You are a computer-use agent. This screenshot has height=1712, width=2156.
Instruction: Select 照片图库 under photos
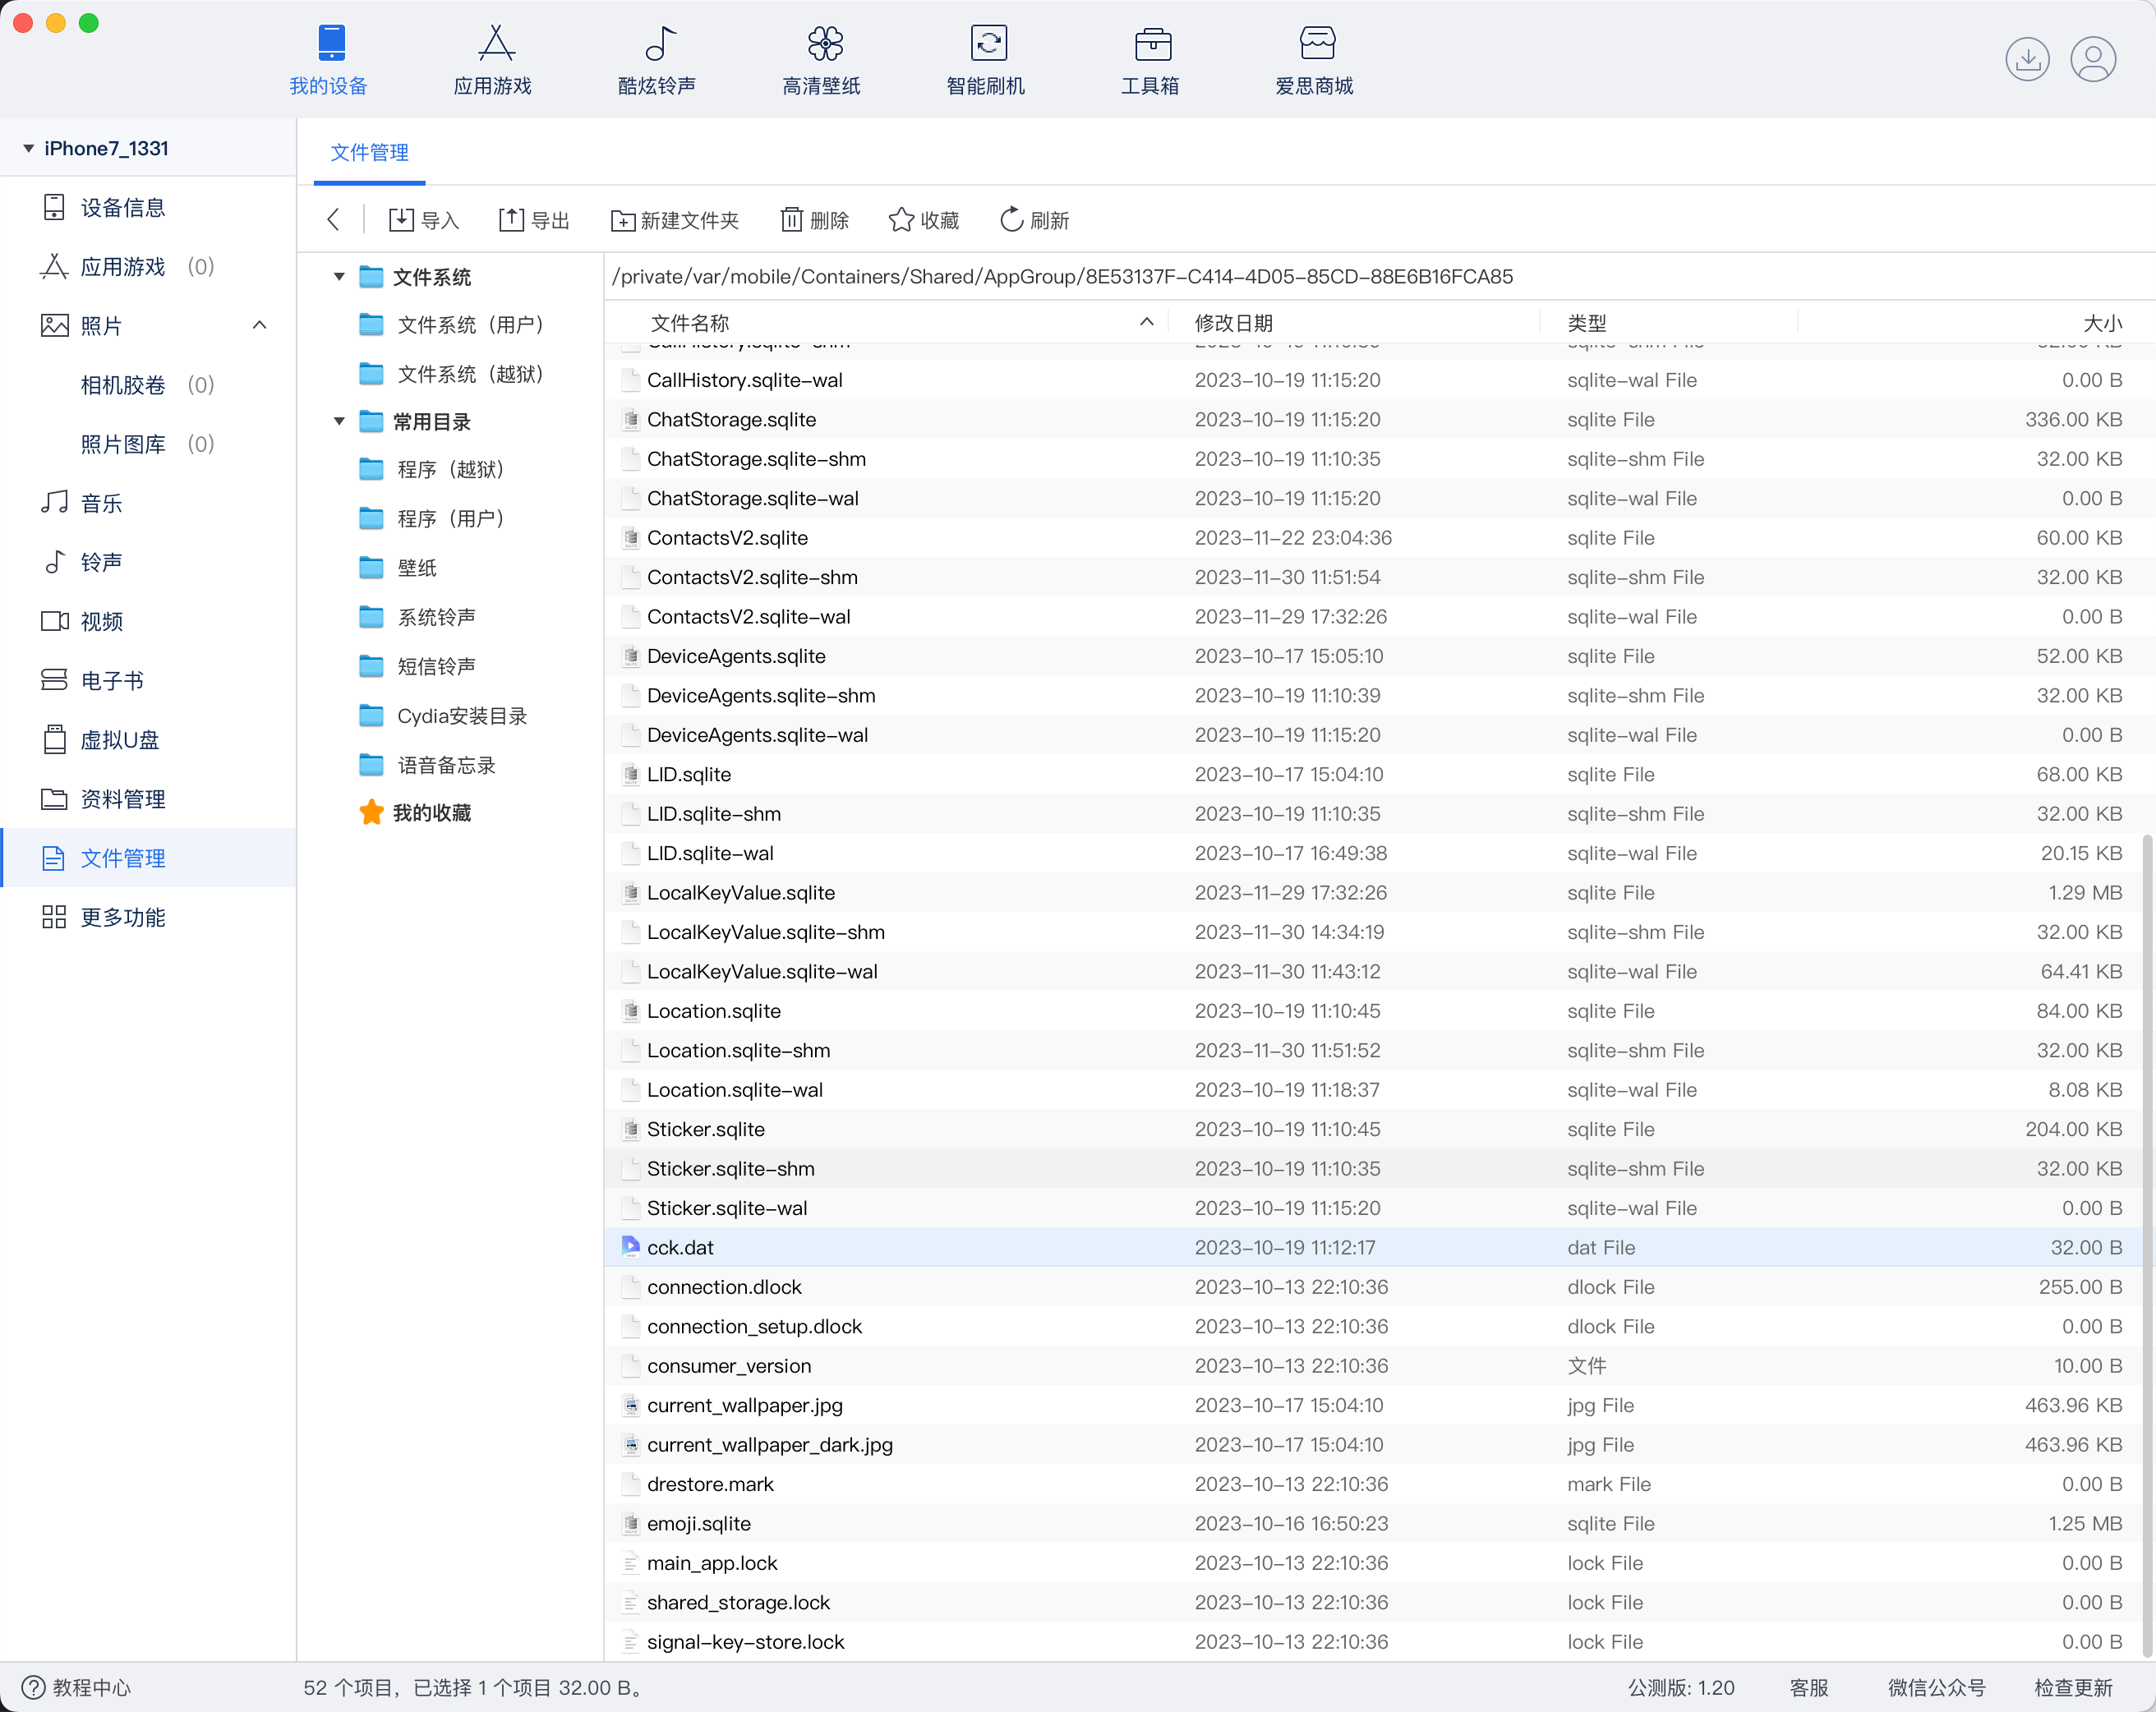148,444
